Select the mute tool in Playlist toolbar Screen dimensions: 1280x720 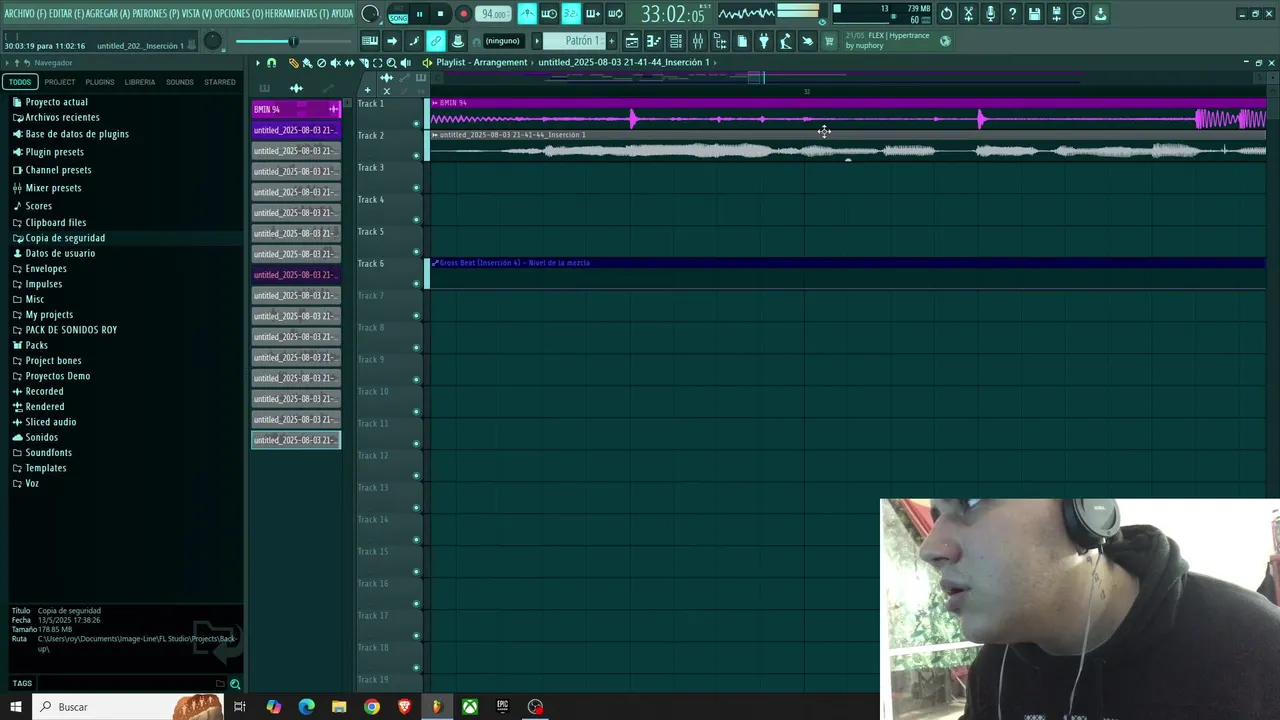(x=335, y=63)
